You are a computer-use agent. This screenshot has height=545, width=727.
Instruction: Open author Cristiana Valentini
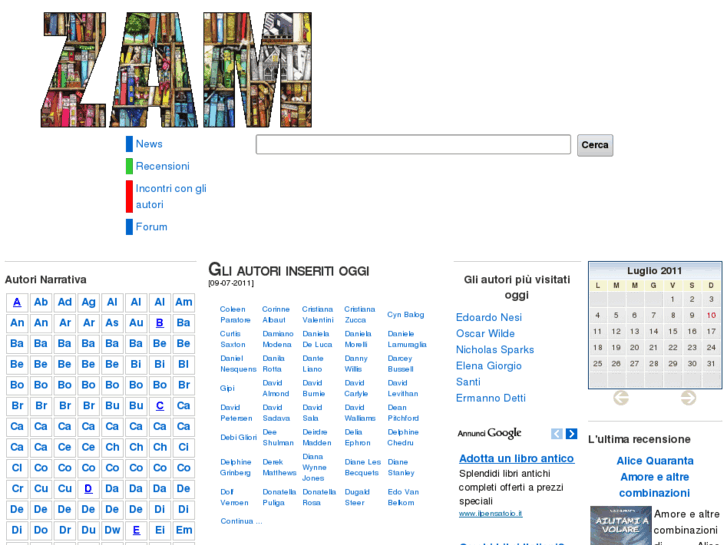[318, 314]
